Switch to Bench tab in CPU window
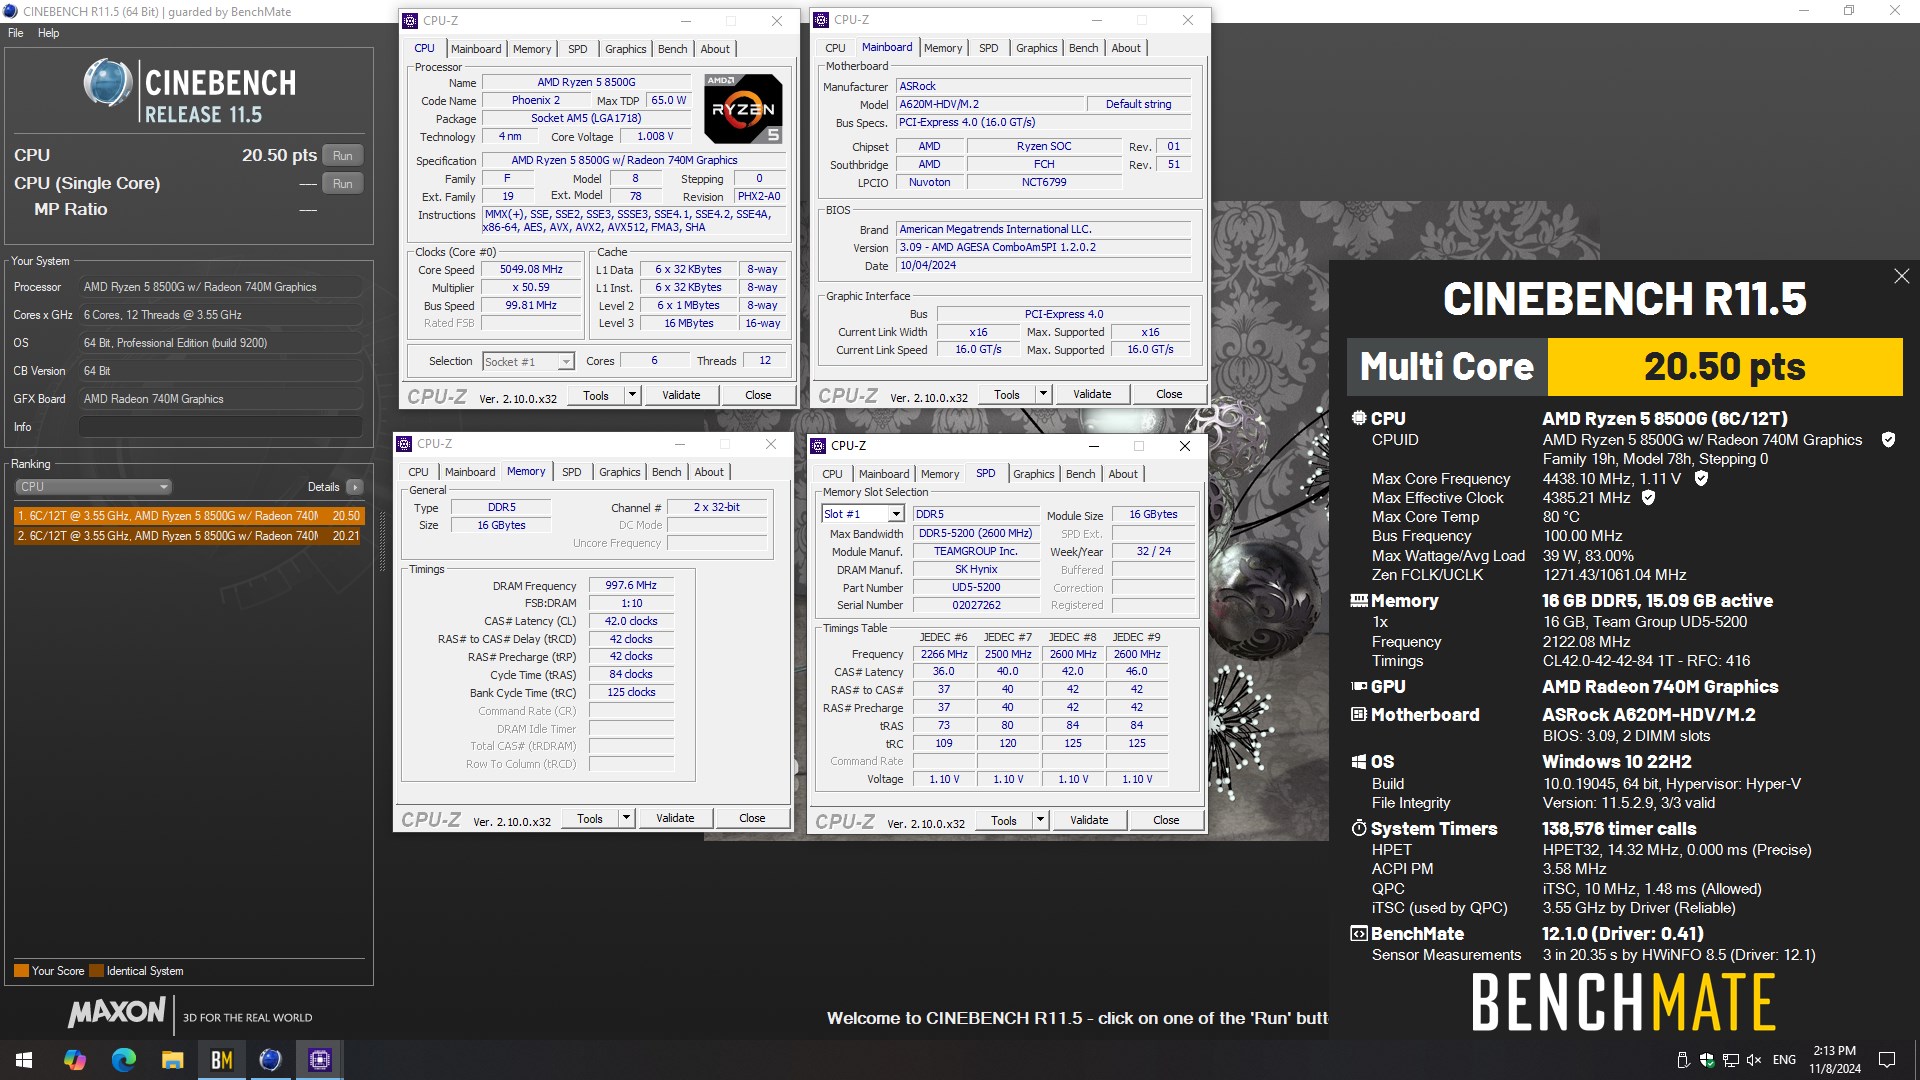 pos(672,49)
